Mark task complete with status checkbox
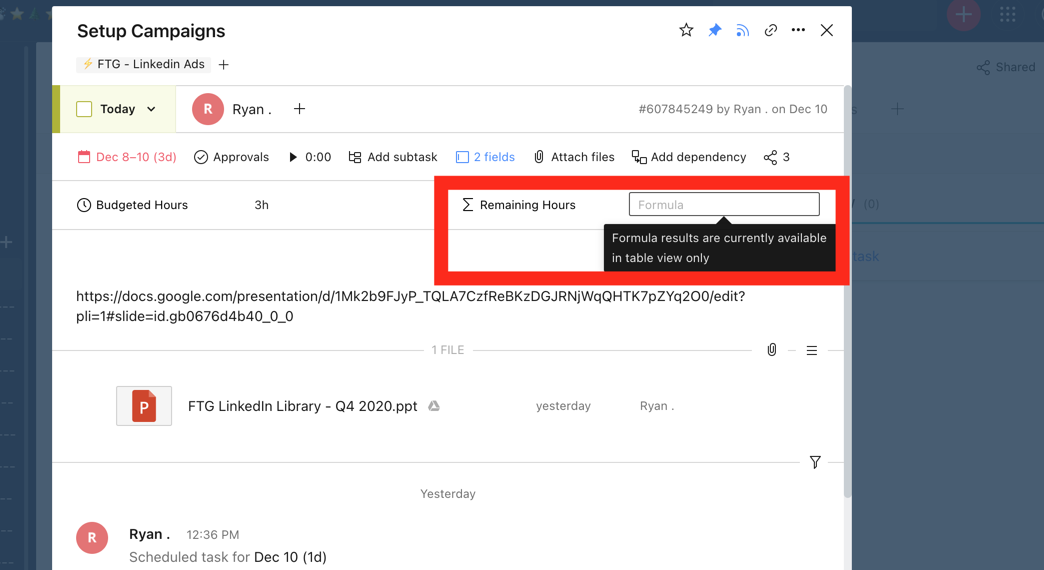Viewport: 1044px width, 570px height. pos(84,109)
